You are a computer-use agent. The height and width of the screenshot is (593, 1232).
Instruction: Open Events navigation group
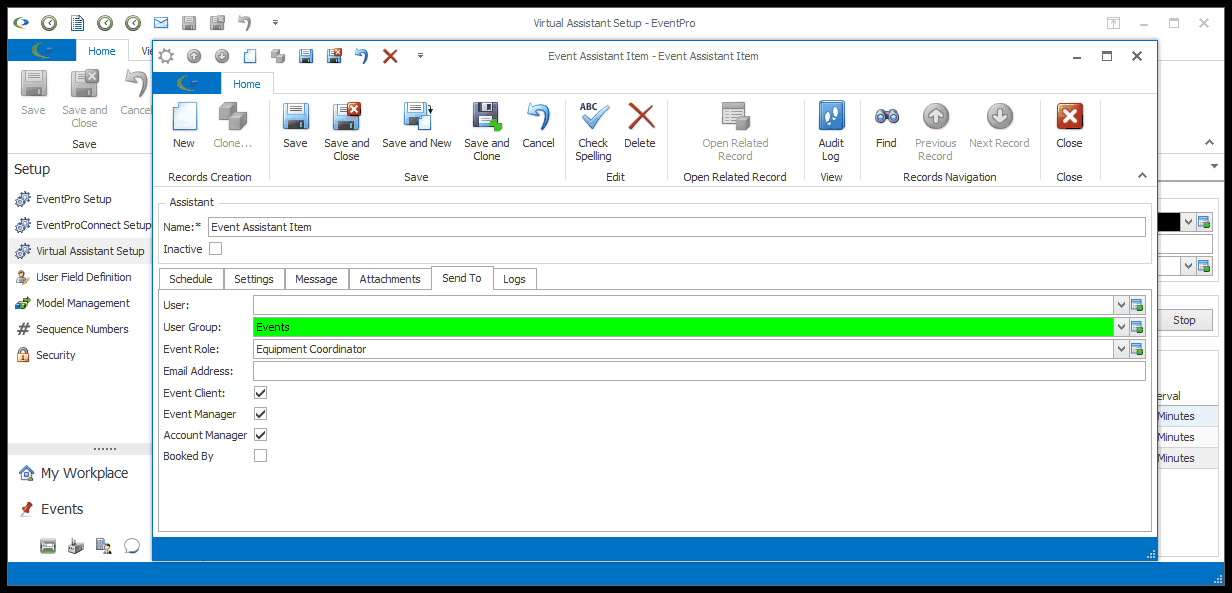tap(50, 509)
